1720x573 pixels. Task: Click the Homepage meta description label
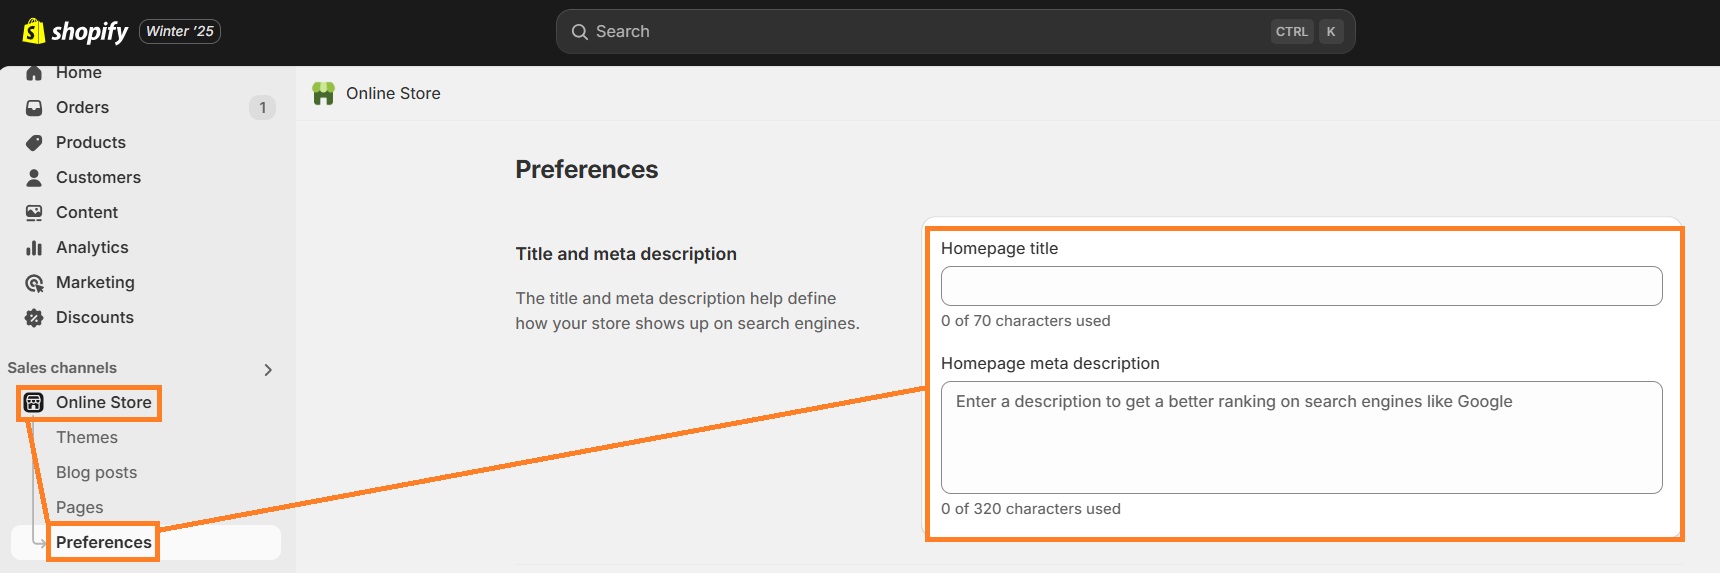pyautogui.click(x=1050, y=363)
